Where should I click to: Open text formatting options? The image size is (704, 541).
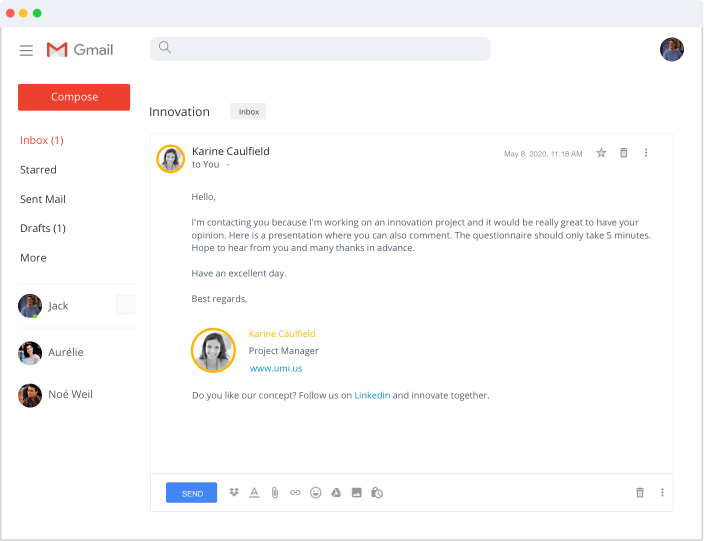(x=254, y=493)
